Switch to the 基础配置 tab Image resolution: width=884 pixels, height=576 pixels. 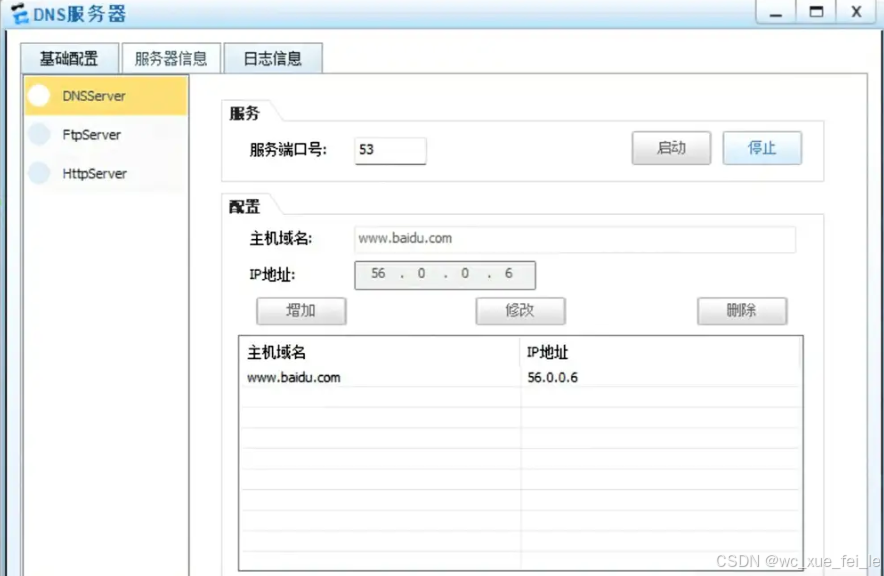(69, 58)
